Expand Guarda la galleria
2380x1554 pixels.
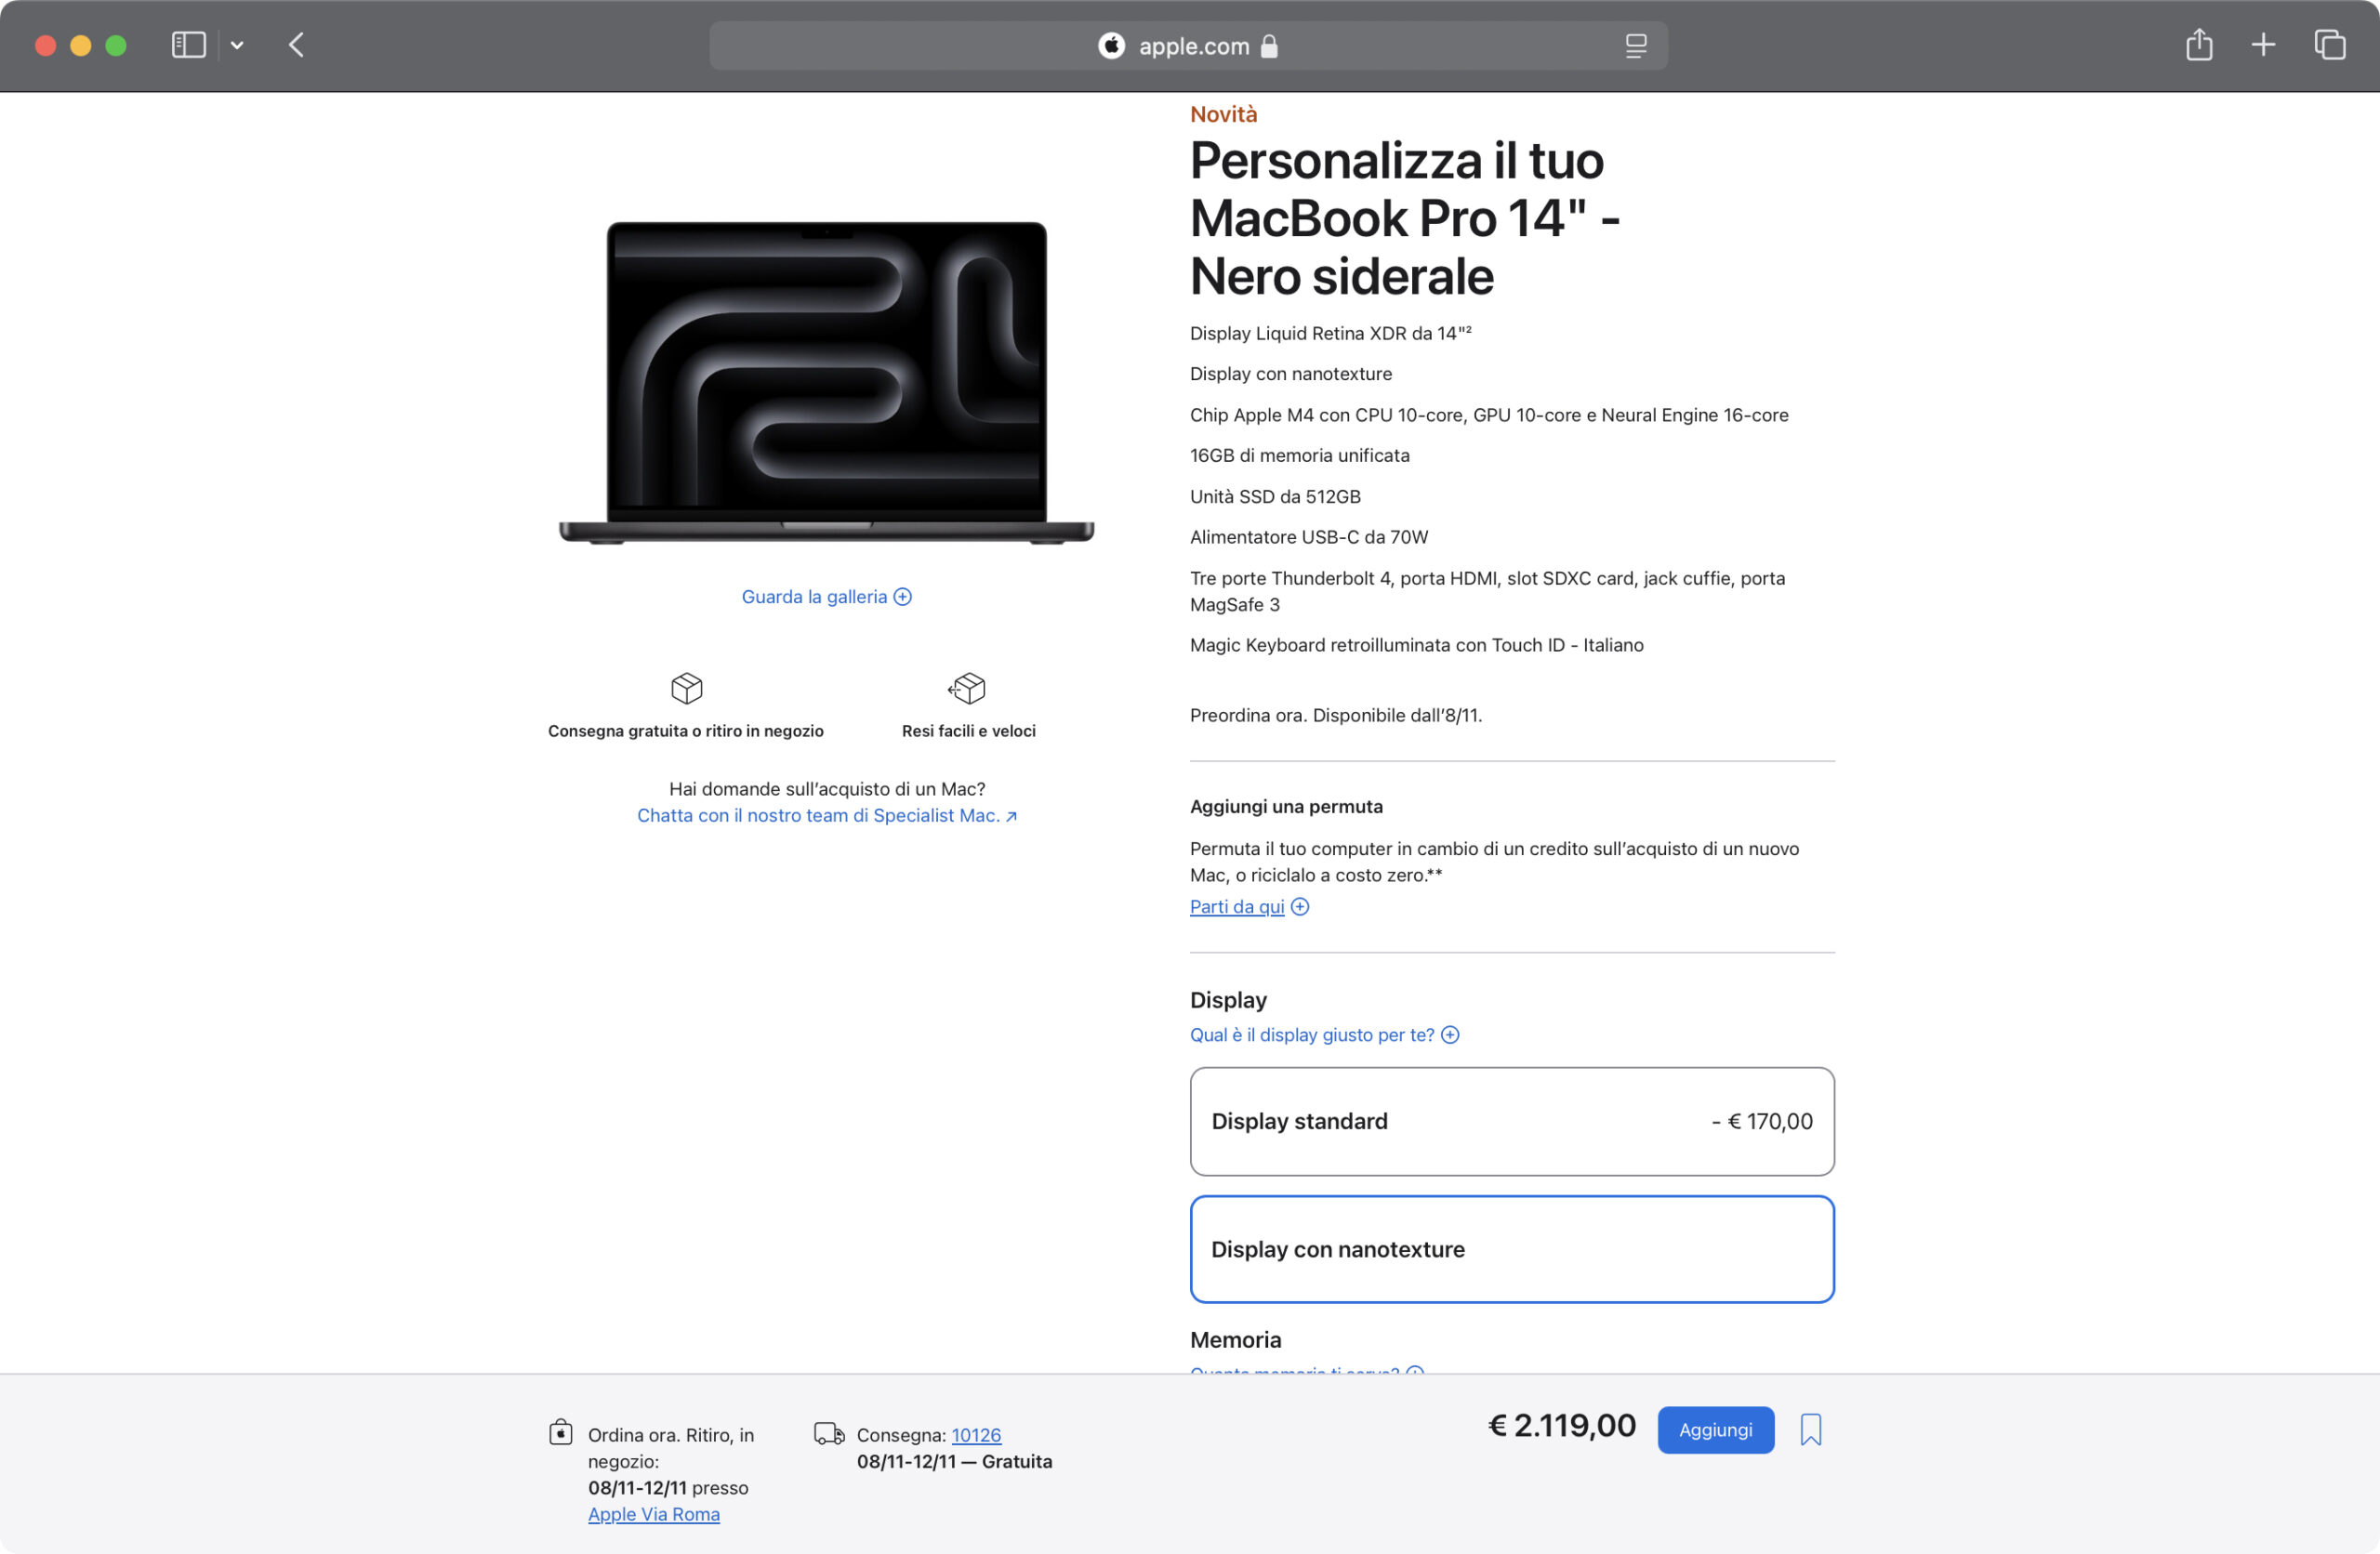826,597
